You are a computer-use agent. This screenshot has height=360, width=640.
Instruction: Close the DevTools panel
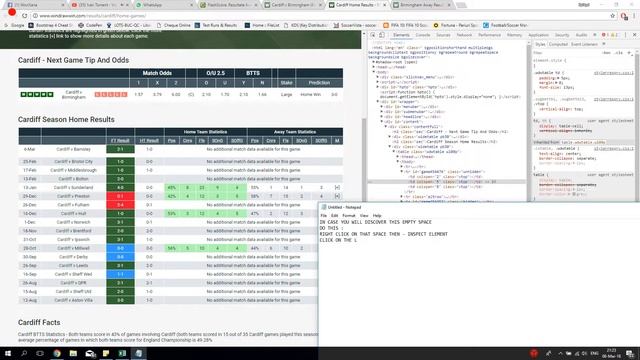(634, 35)
